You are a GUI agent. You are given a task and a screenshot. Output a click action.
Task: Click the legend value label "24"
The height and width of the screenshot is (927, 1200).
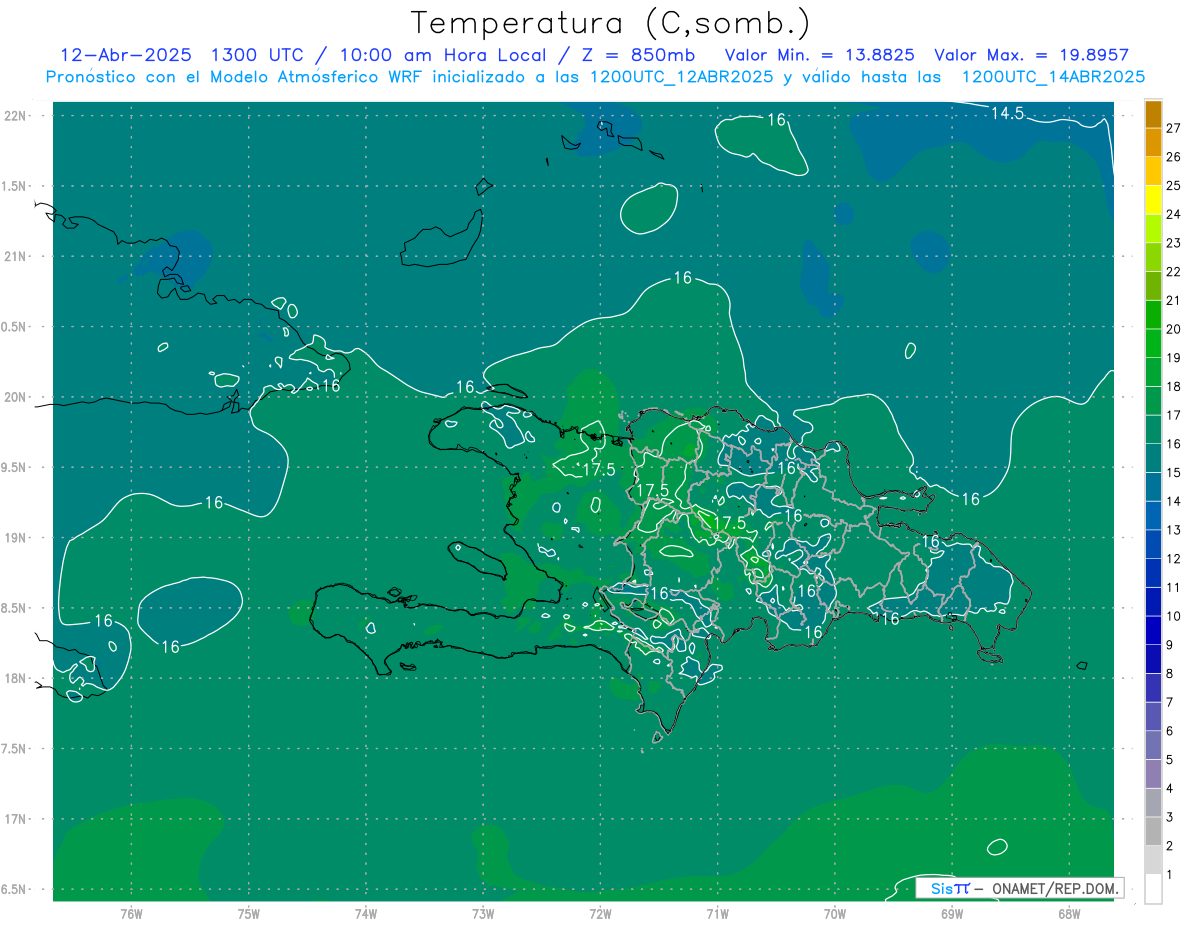coord(1174,214)
